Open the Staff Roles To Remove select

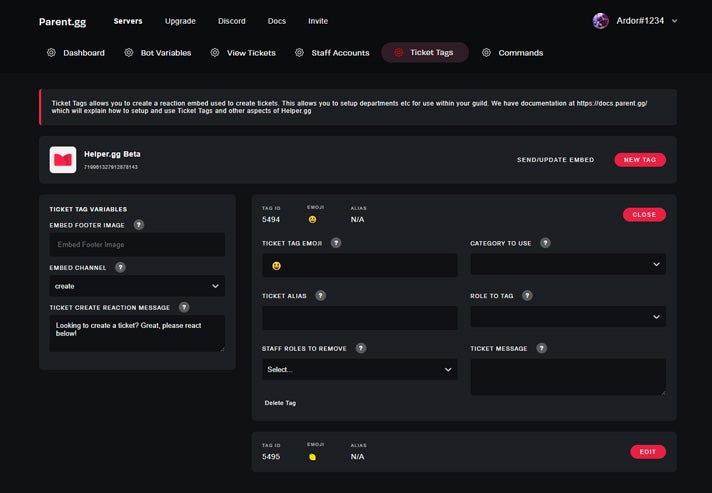pos(360,370)
